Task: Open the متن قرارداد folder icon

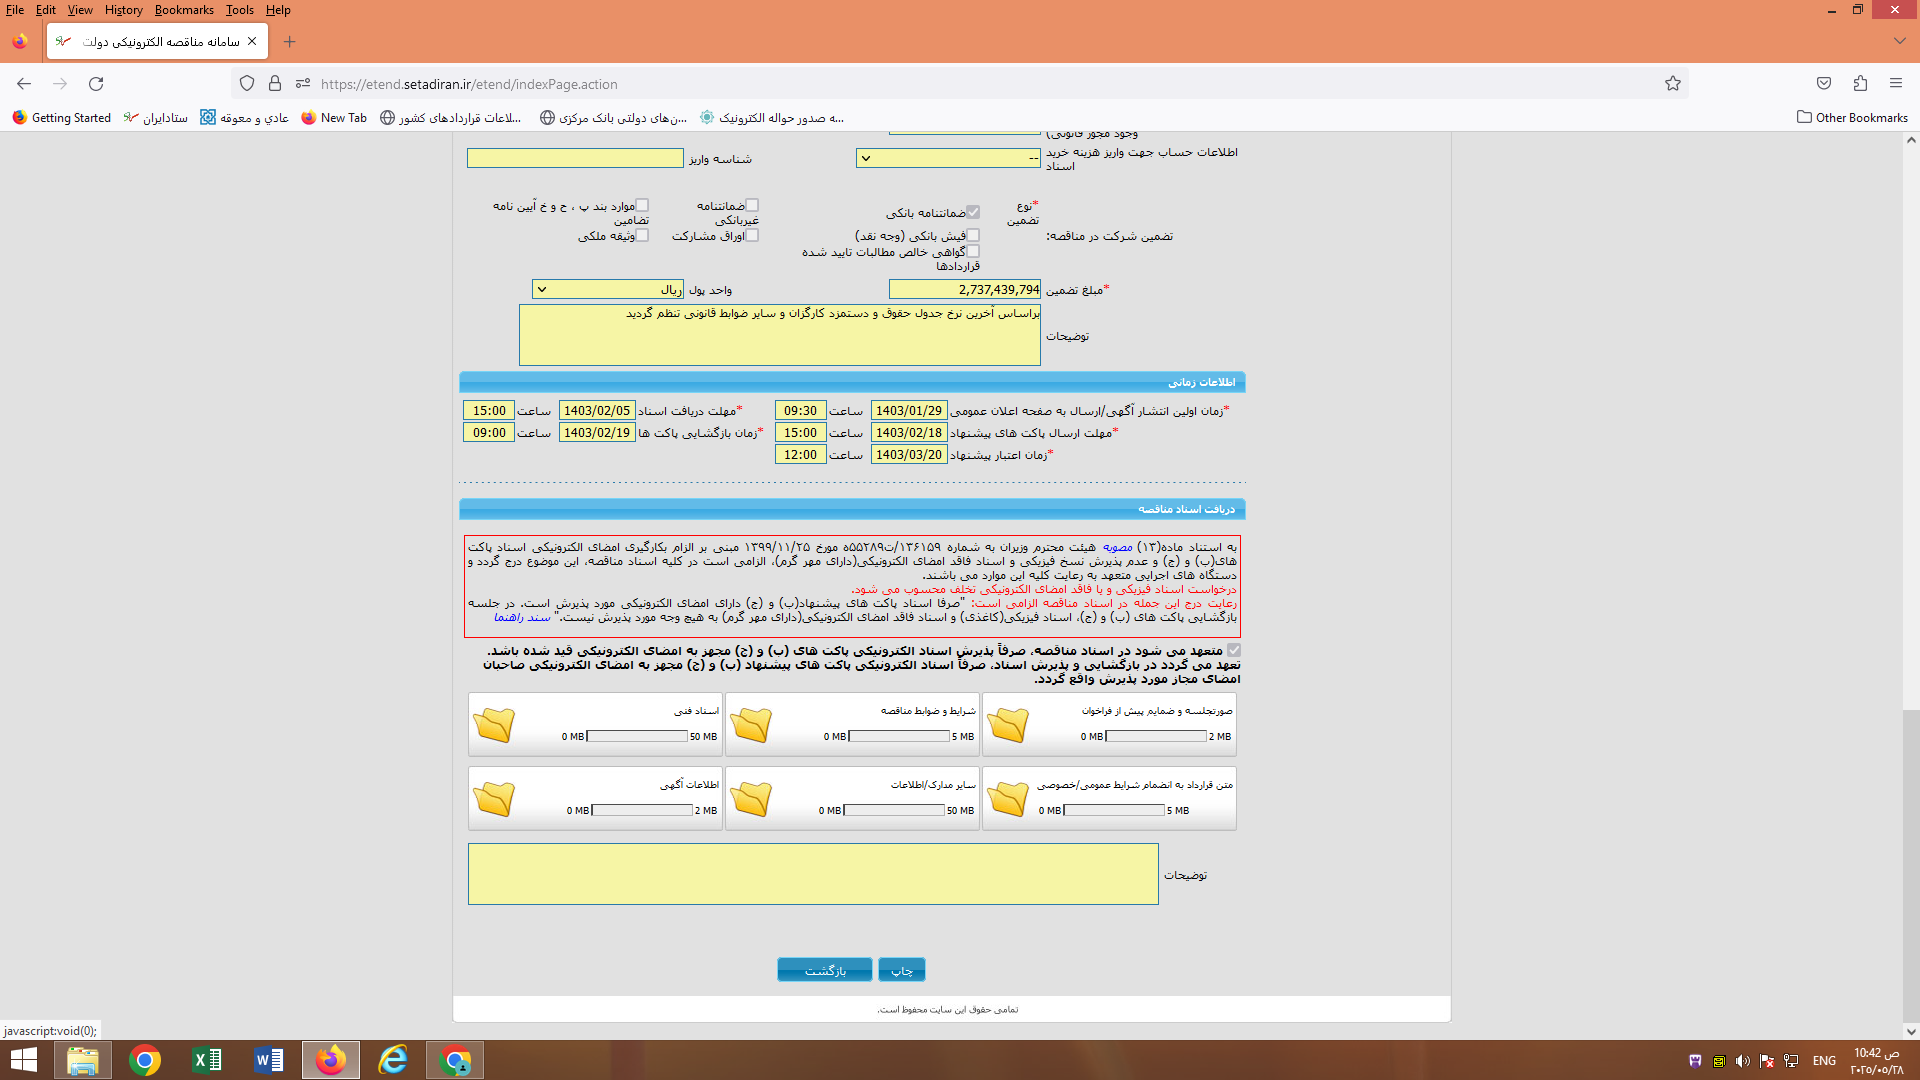Action: (x=1008, y=799)
